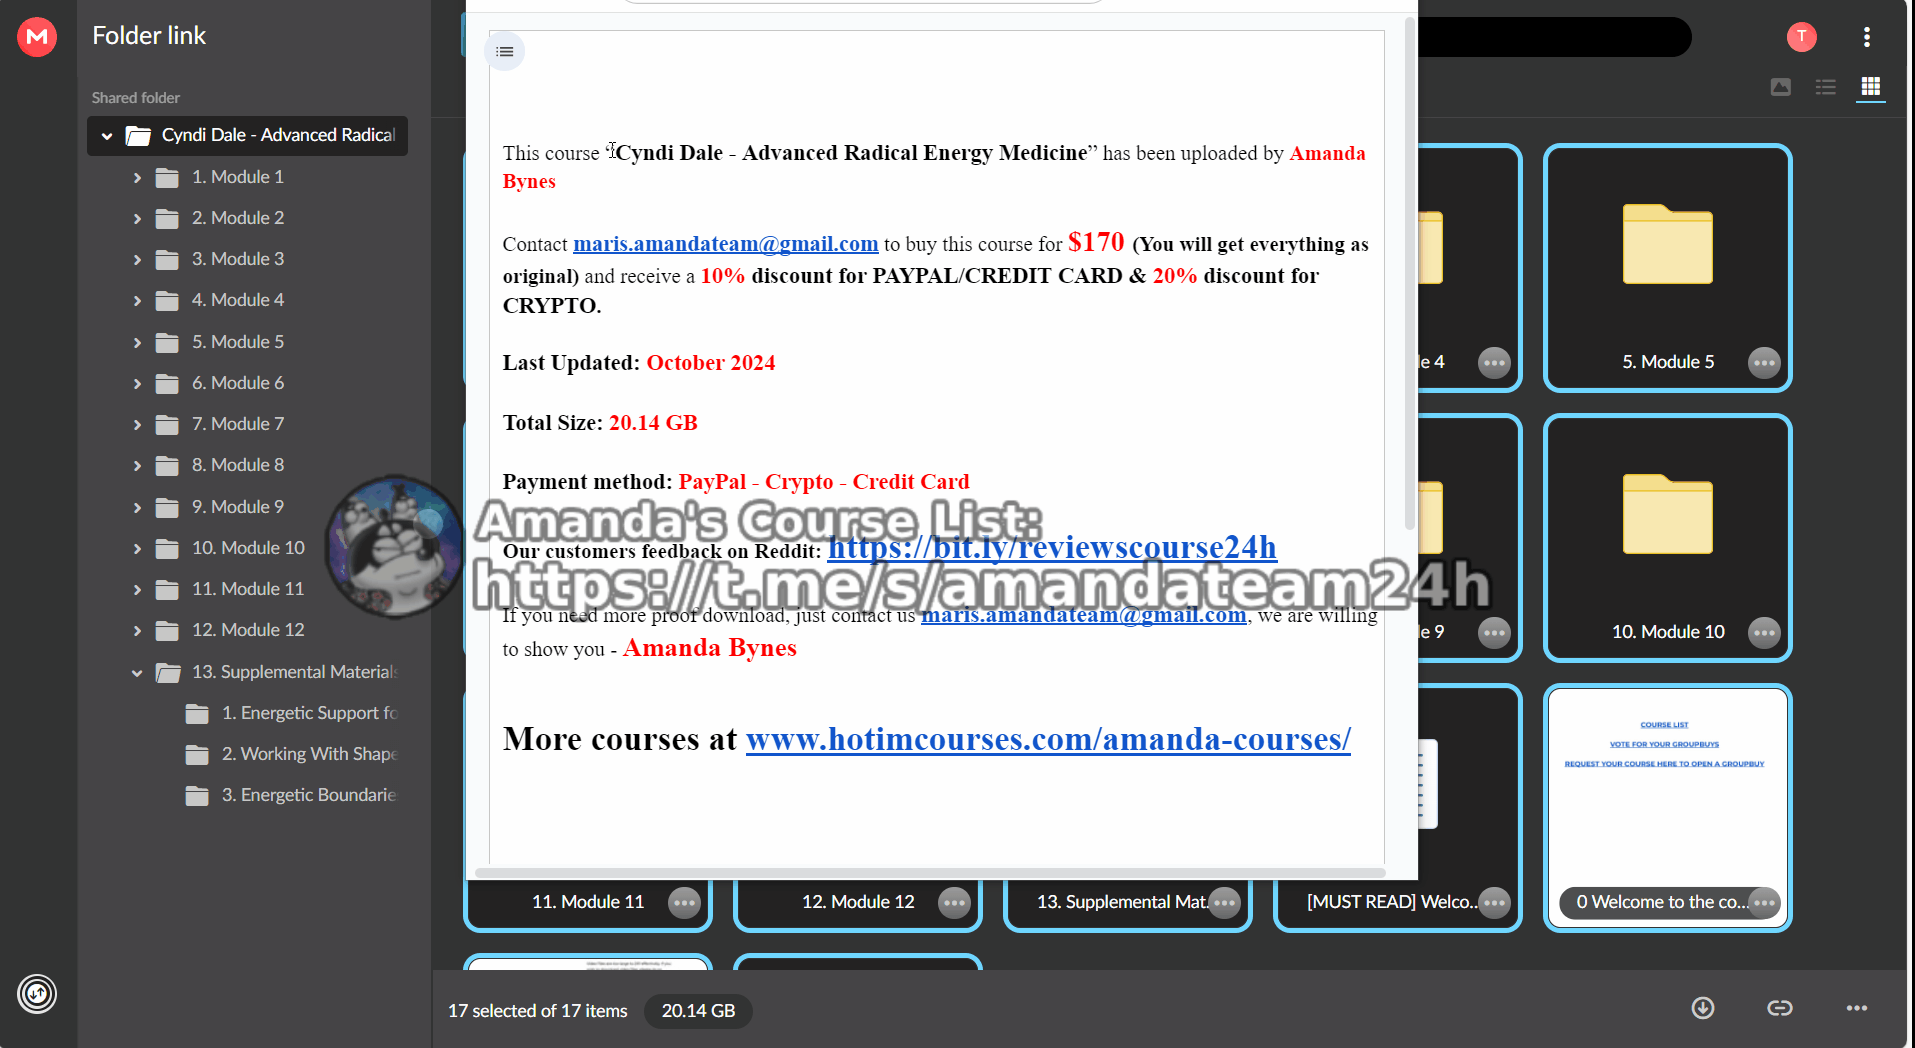
Task: Select 10. Module 10 in the tree
Action: (248, 548)
